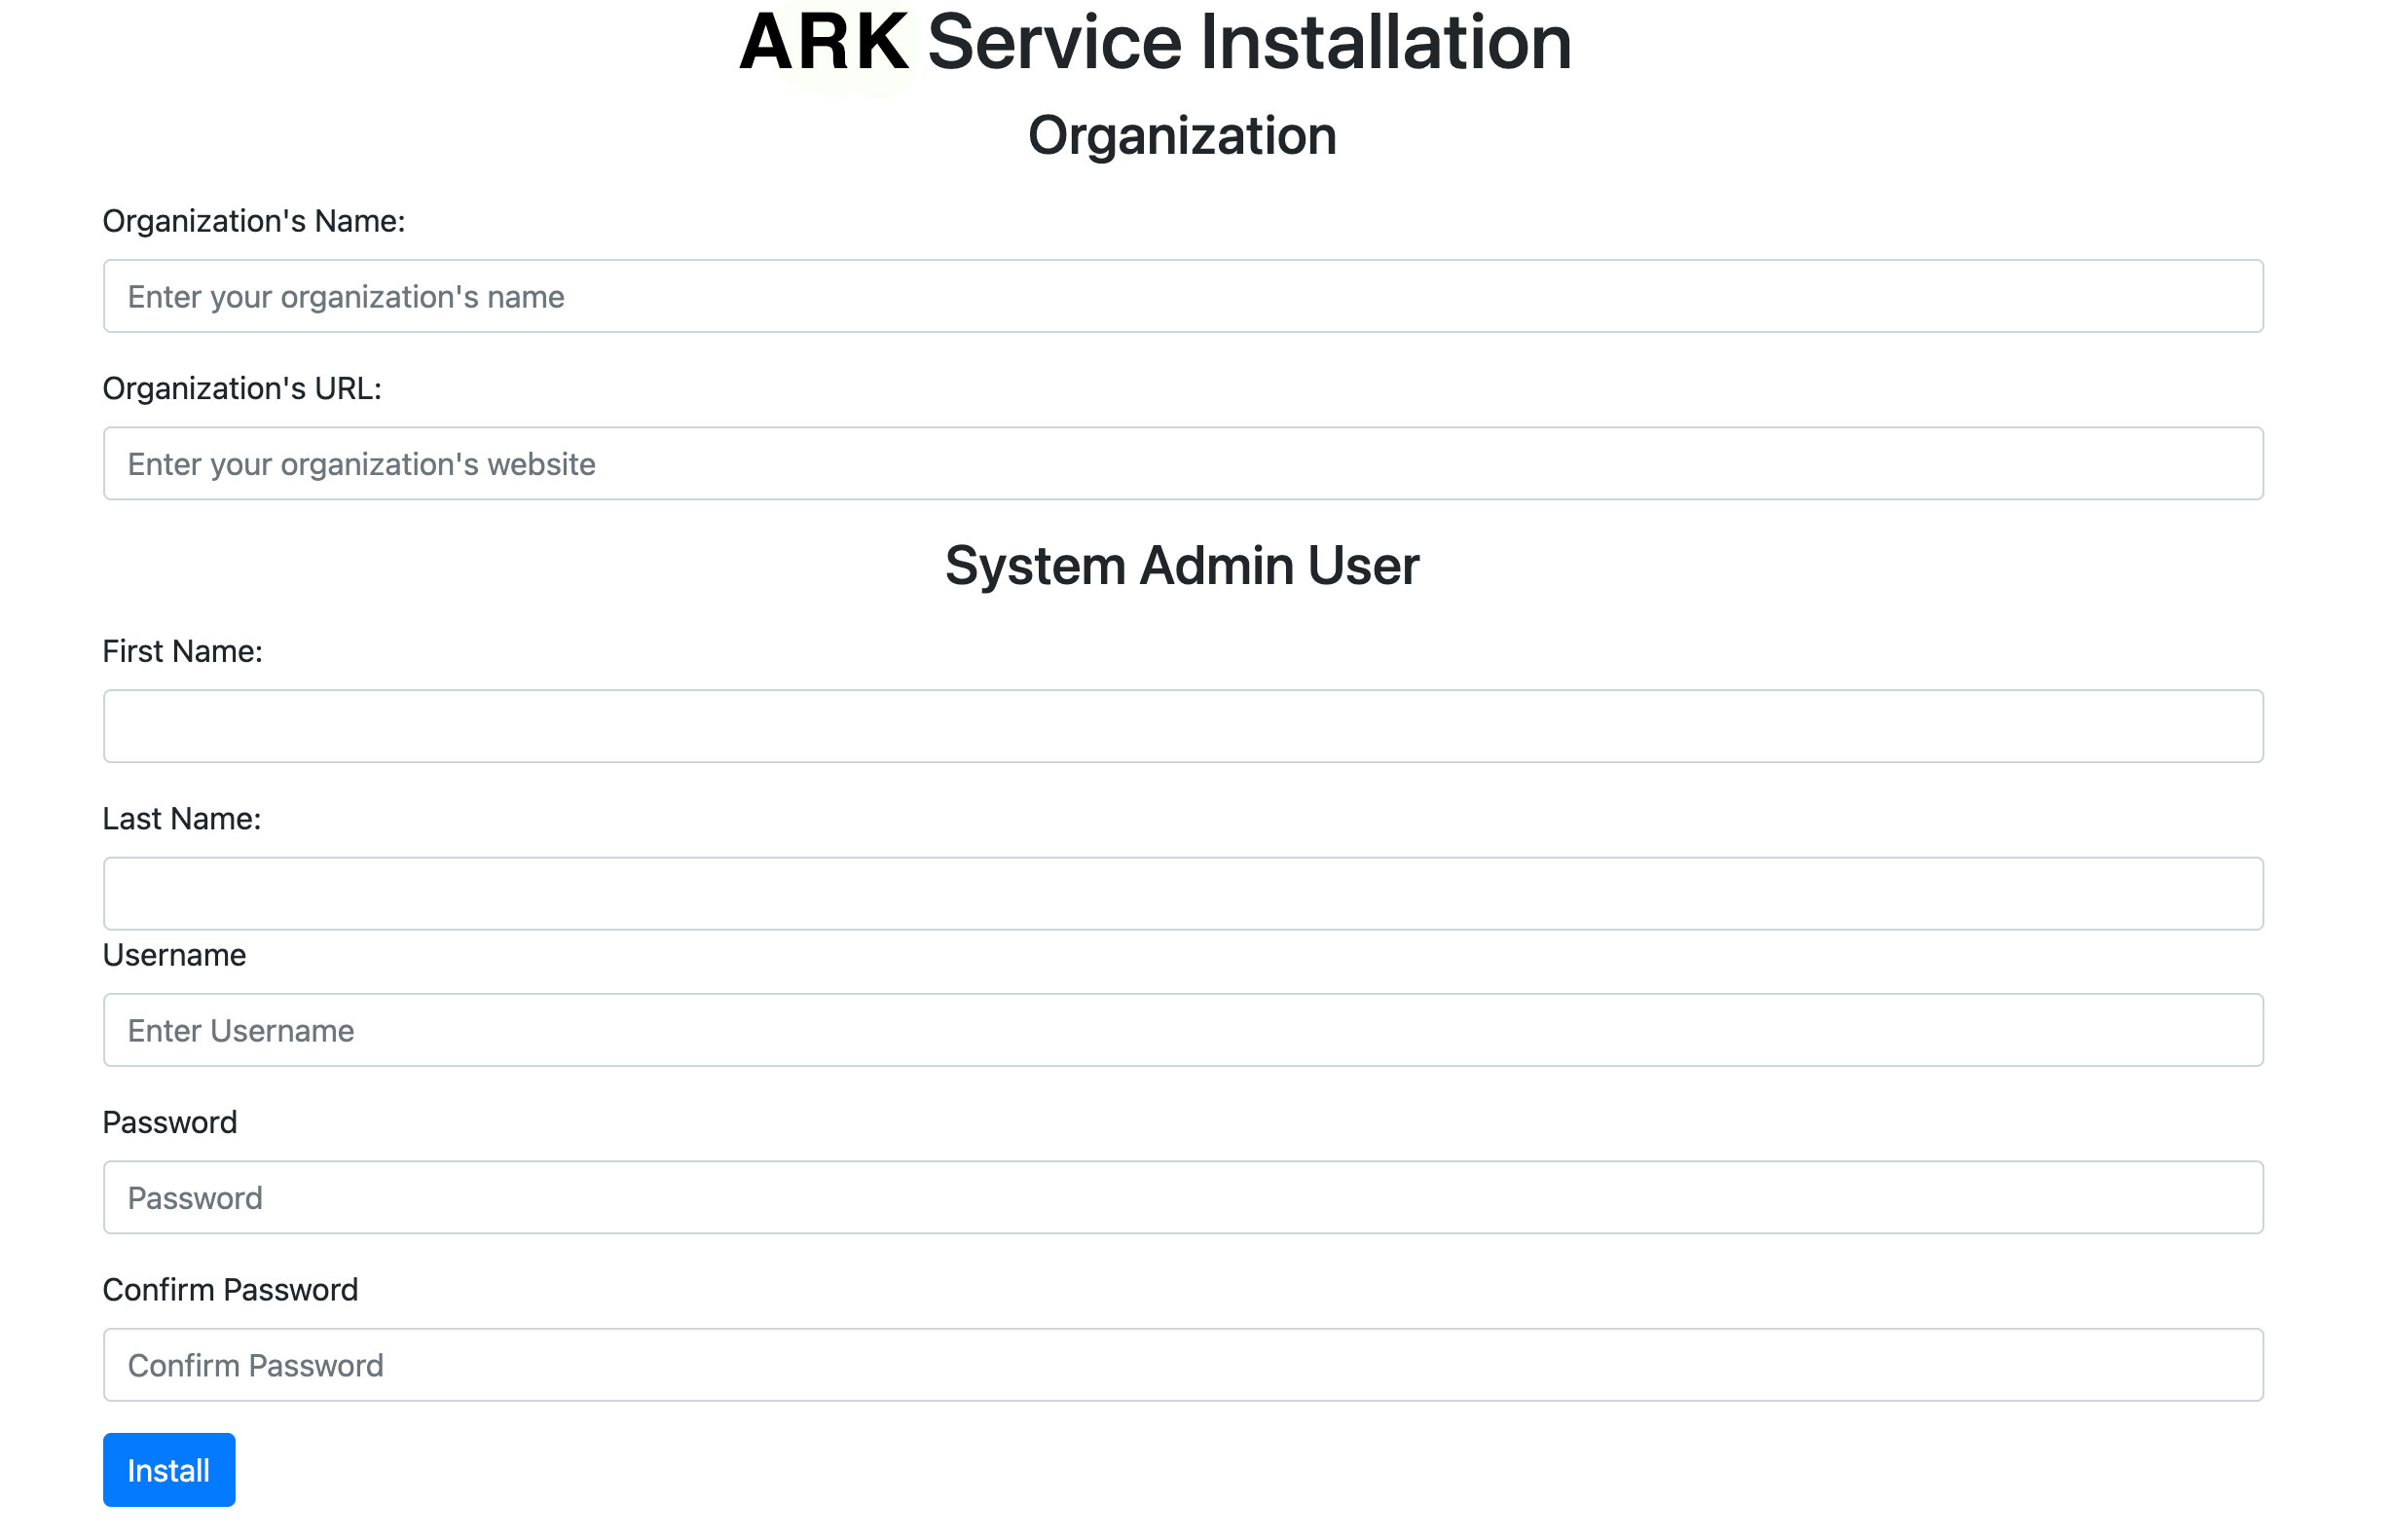This screenshot has width=2391, height=1540.
Task: Click the Organization's URL input field
Action: click(1182, 463)
